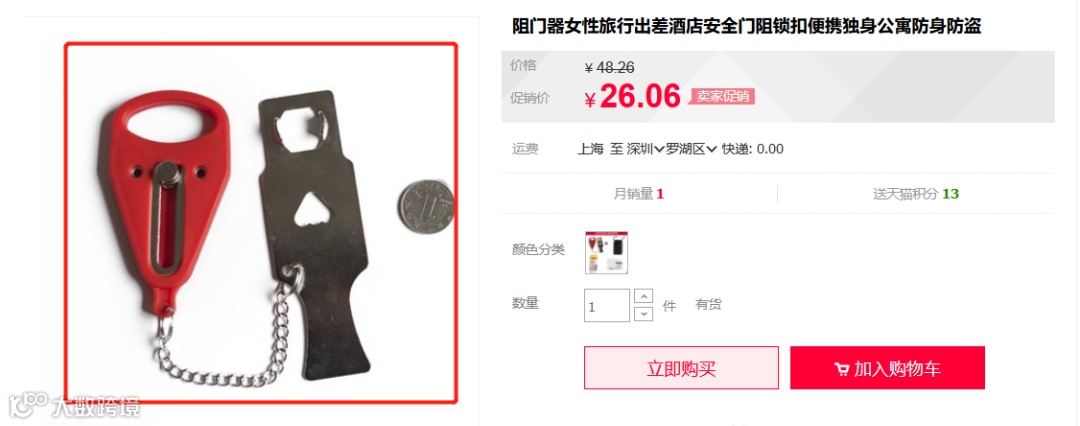This screenshot has height=426, width=1080.
Task: Click the coin in the product photo
Action: tap(425, 204)
